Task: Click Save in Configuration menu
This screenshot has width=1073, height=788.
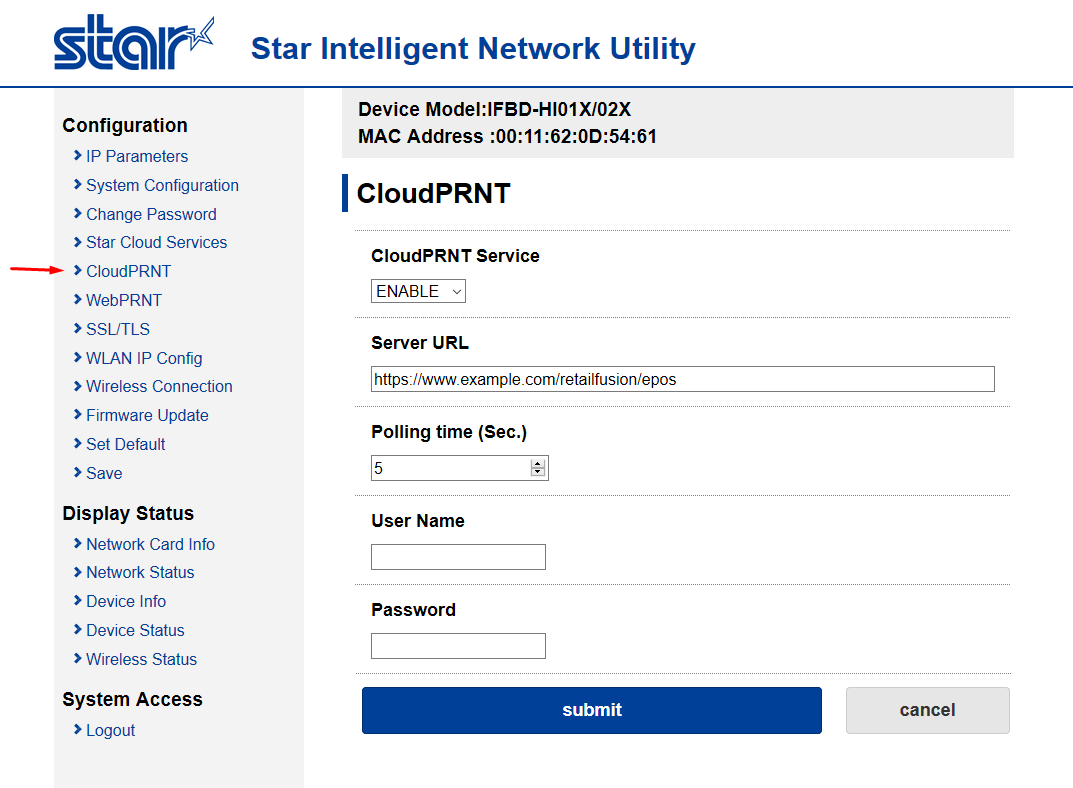Action: 104,473
